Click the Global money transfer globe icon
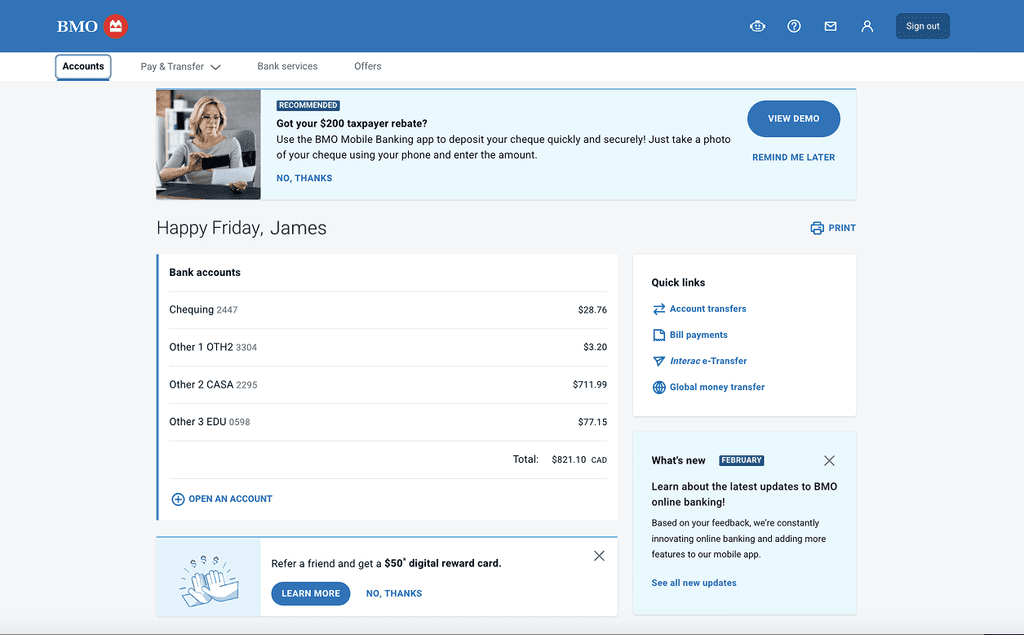Viewport: 1024px width, 635px height. coord(659,387)
